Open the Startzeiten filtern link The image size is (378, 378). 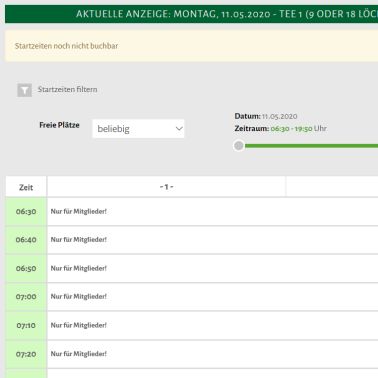point(67,89)
